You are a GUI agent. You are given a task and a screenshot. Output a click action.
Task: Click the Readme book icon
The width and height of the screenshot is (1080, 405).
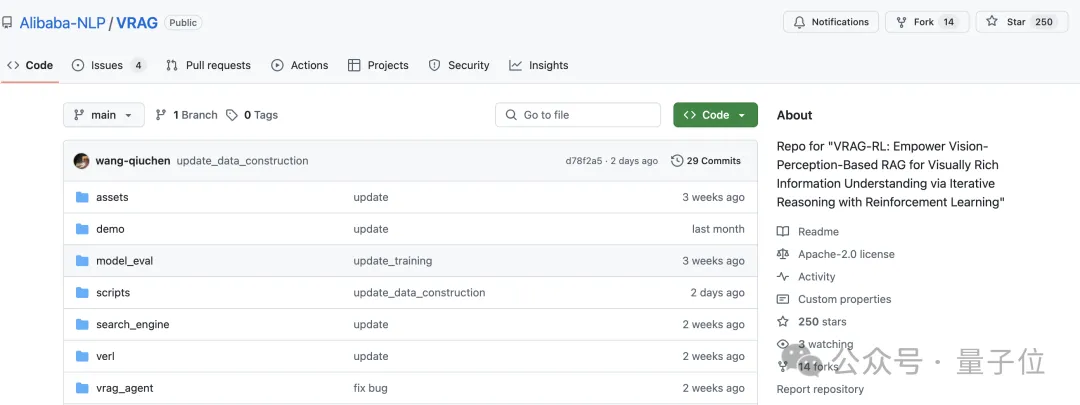point(783,232)
